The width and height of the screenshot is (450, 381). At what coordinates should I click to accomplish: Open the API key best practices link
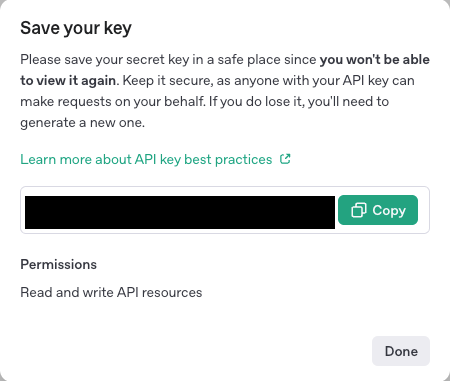146,159
